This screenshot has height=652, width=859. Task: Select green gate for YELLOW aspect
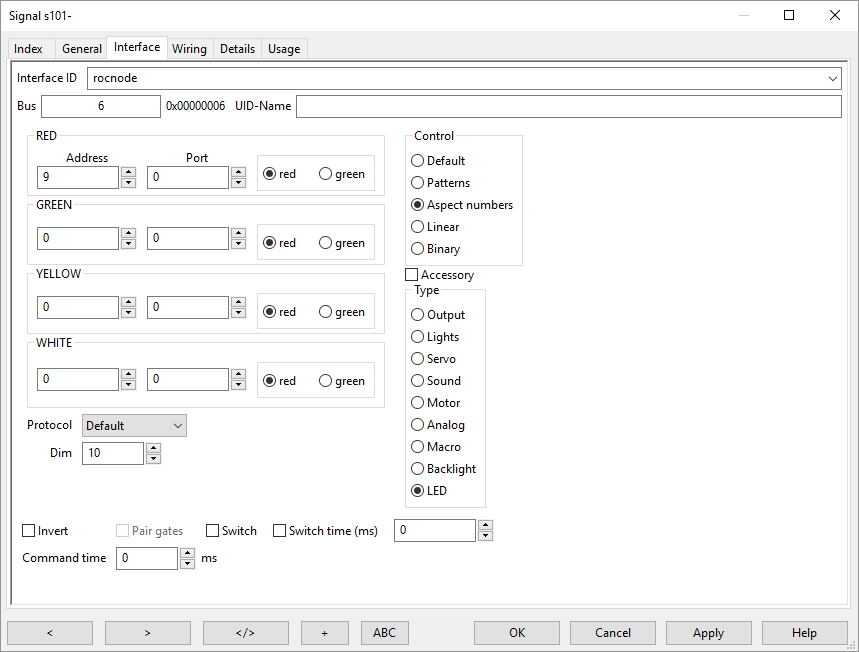pyautogui.click(x=326, y=312)
